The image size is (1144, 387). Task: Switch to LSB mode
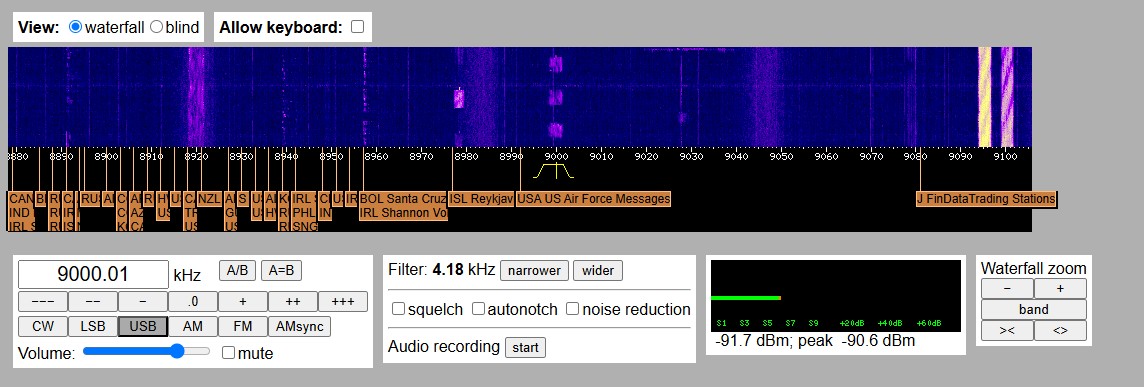93,326
